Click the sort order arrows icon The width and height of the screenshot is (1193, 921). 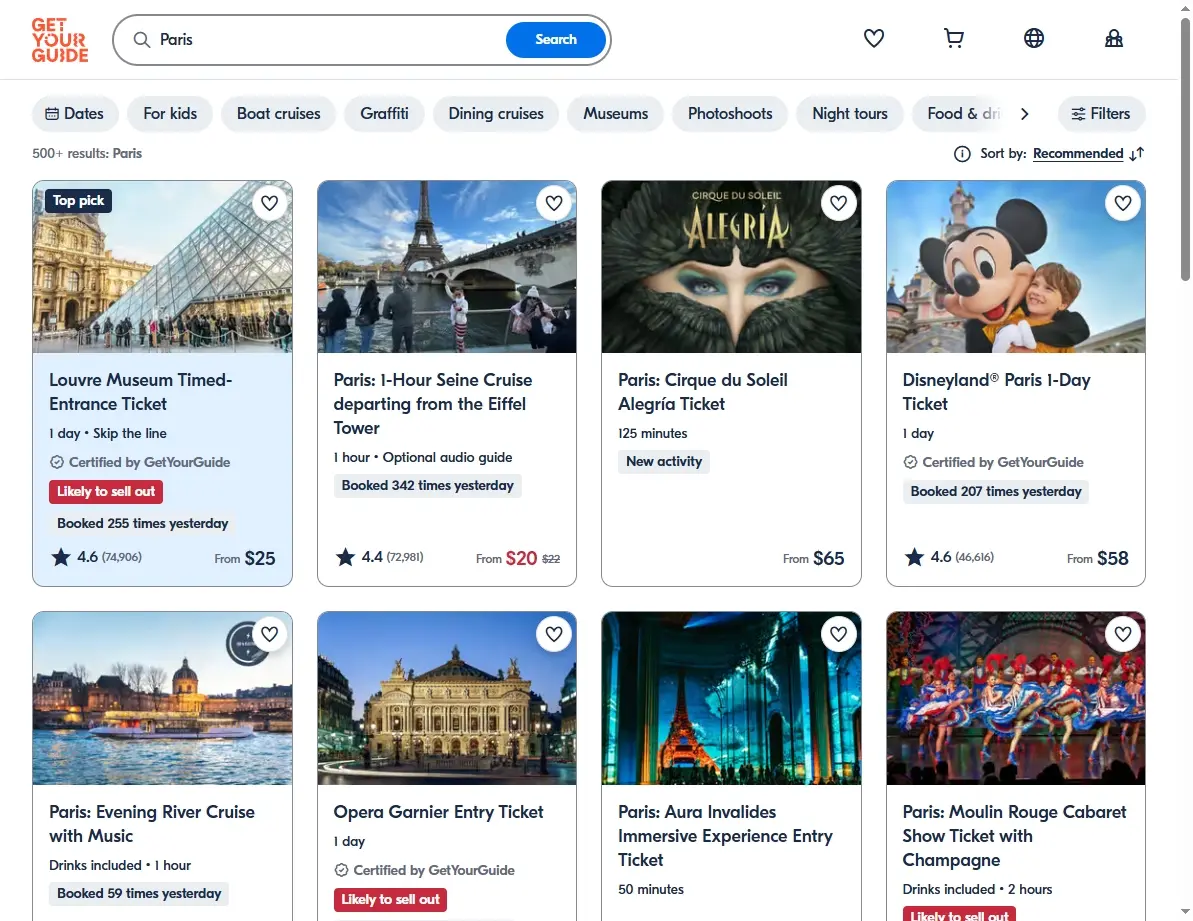1137,154
